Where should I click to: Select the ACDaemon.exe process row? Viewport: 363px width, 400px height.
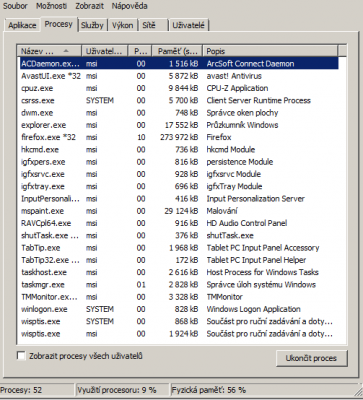(179, 64)
